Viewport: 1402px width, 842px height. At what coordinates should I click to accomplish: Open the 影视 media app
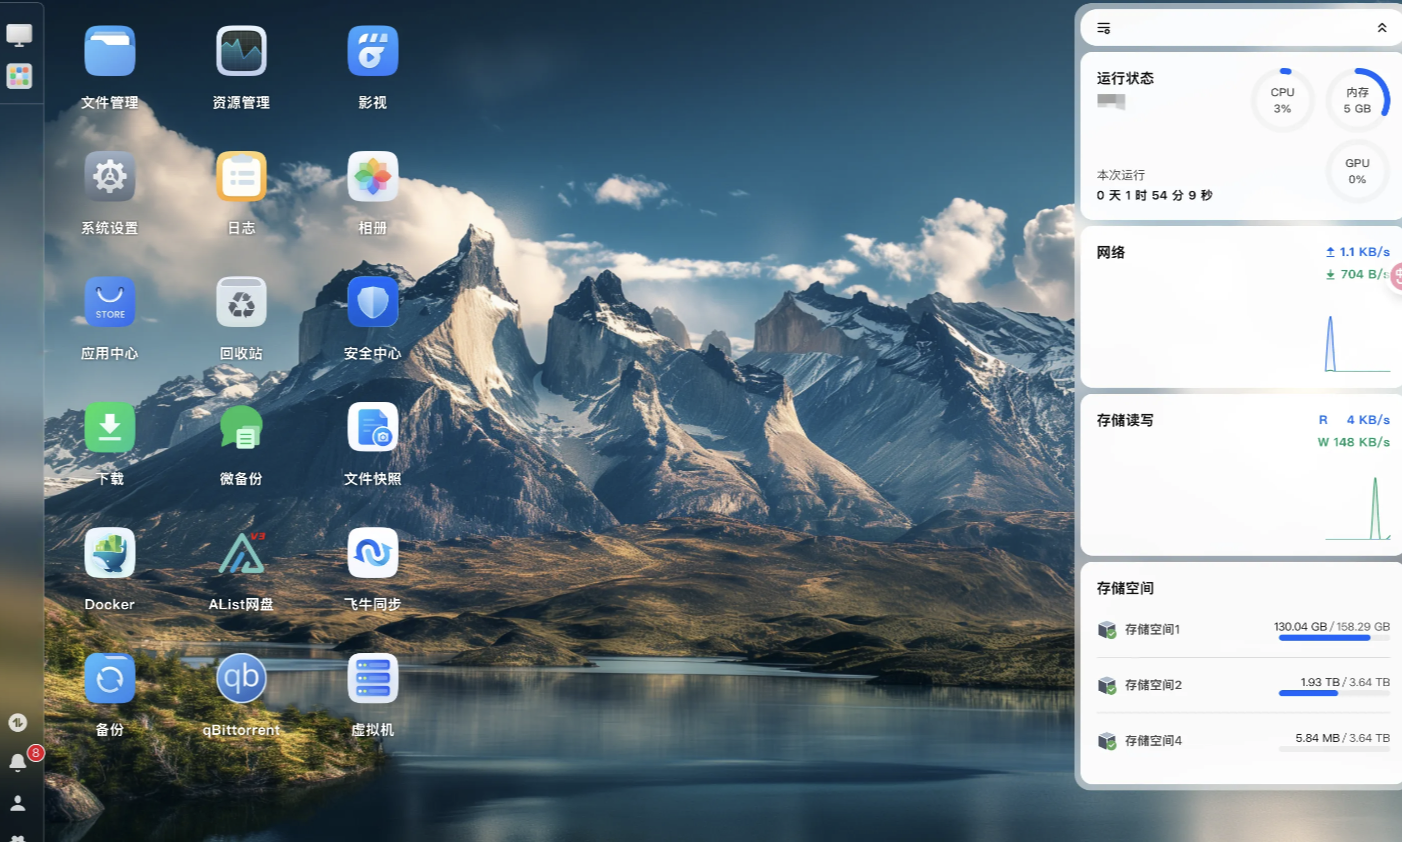pos(372,52)
